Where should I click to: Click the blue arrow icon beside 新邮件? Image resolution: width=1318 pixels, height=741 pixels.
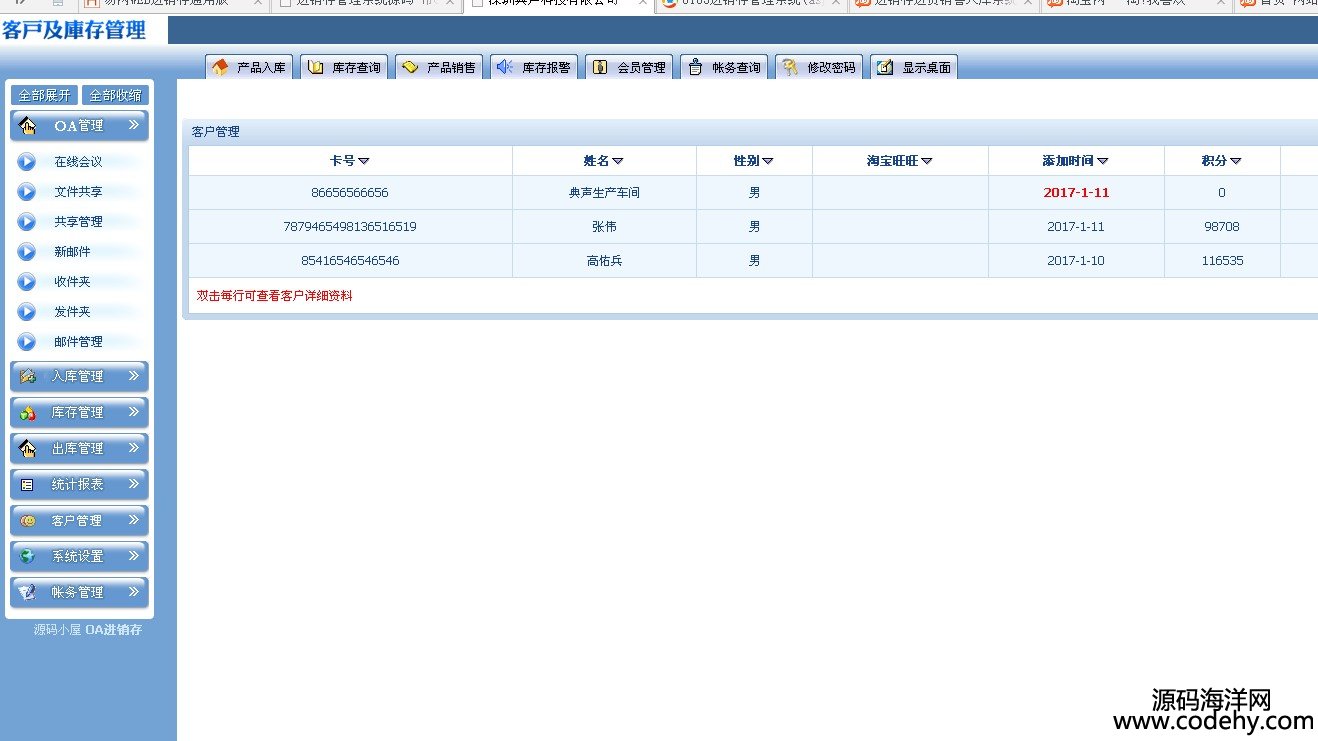pos(27,252)
